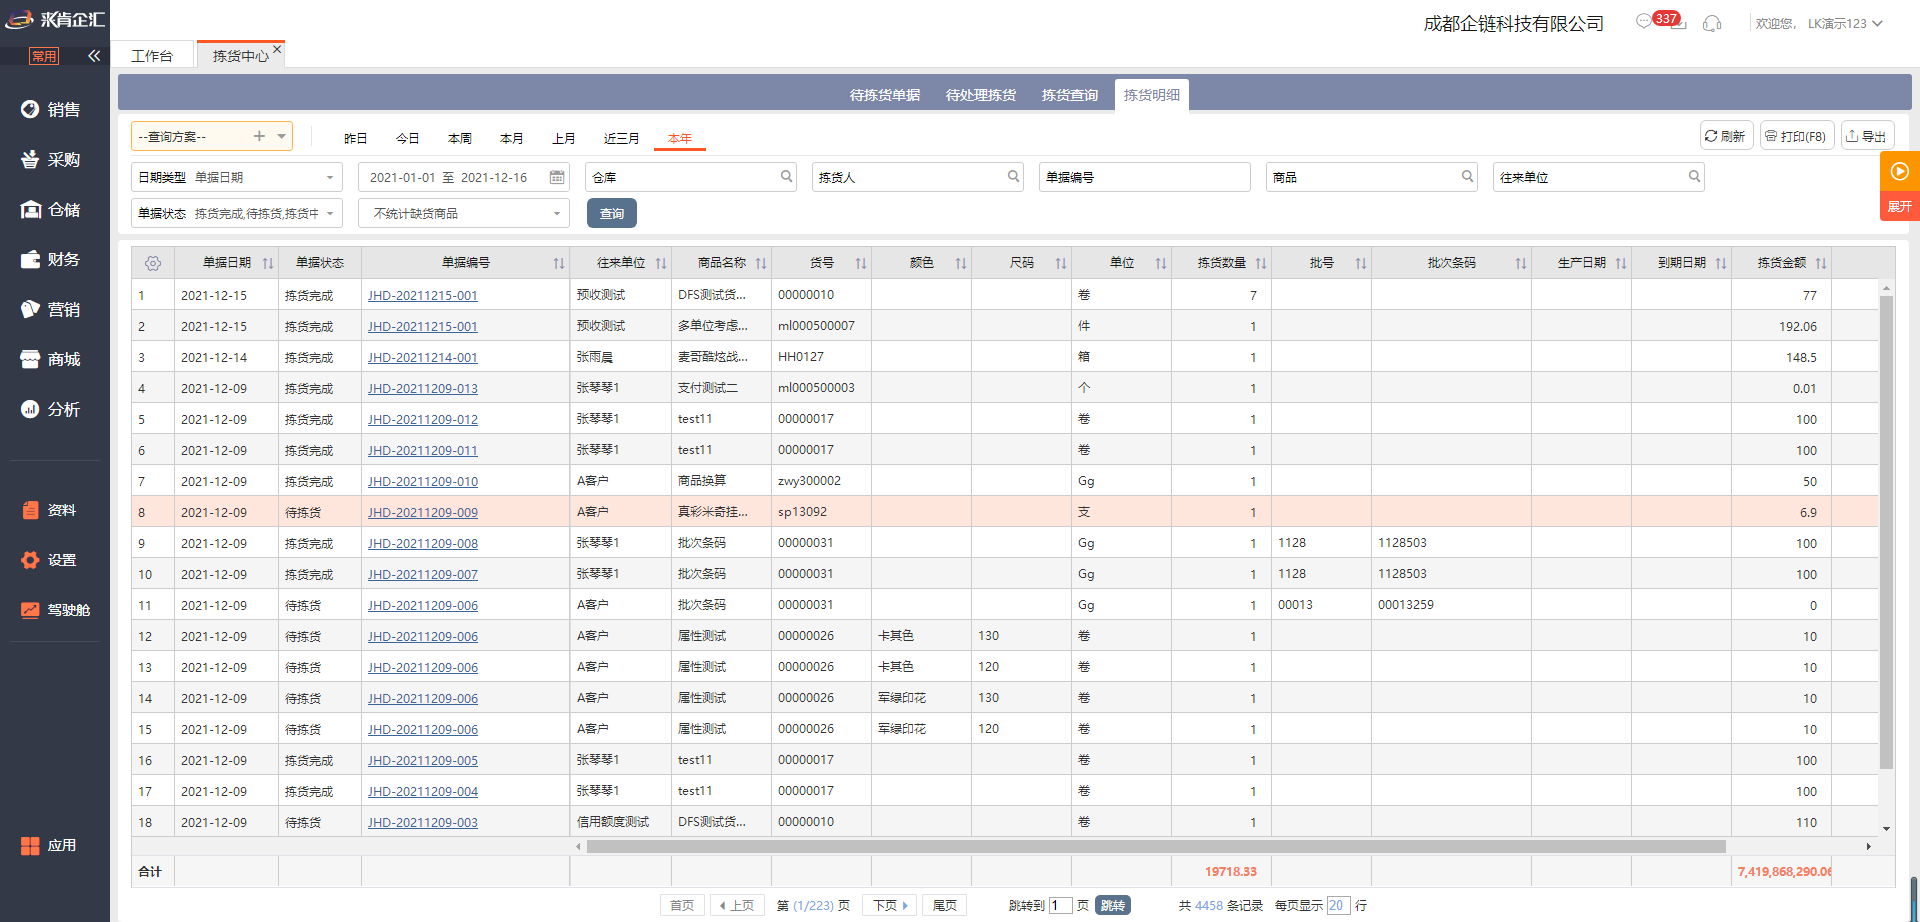The height and width of the screenshot is (922, 1920).
Task: Click the 查询 search button
Action: [611, 213]
